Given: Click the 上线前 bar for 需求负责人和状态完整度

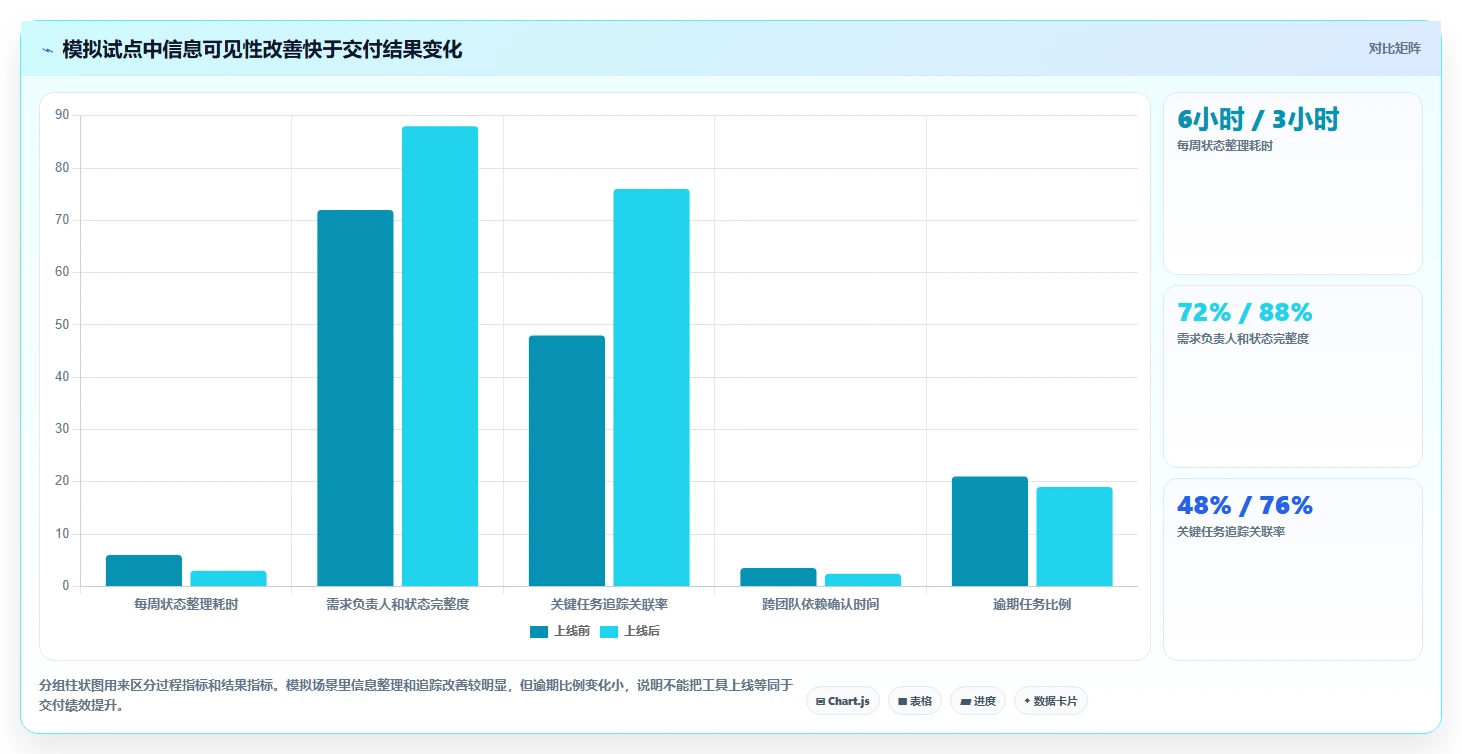Looking at the screenshot, I should [355, 398].
